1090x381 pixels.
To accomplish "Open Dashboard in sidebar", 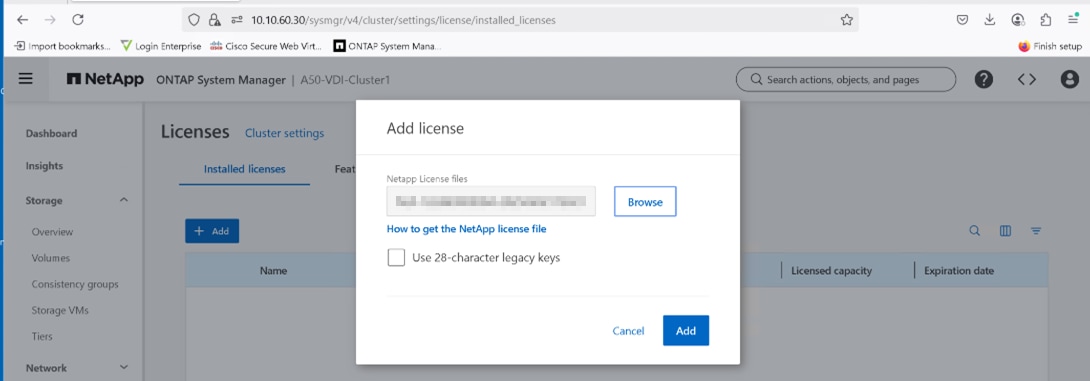I will (x=51, y=133).
